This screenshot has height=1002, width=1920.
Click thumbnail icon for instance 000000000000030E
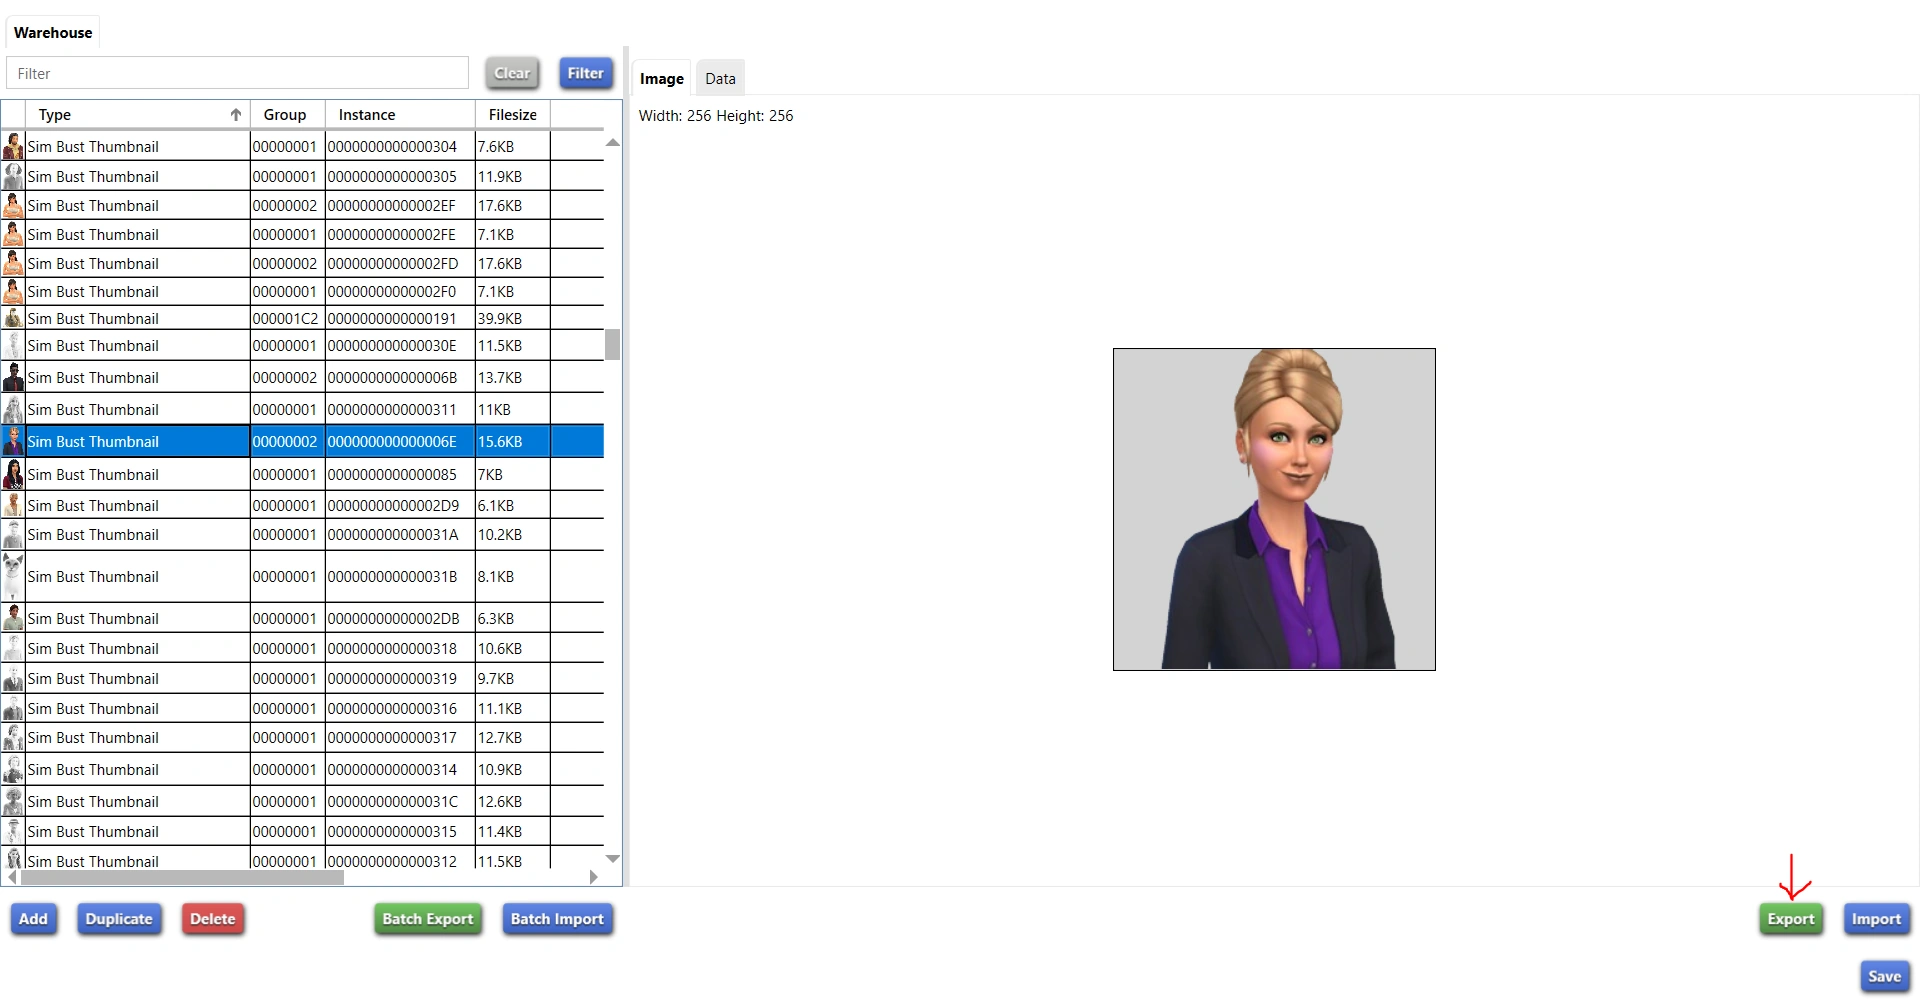[13, 345]
